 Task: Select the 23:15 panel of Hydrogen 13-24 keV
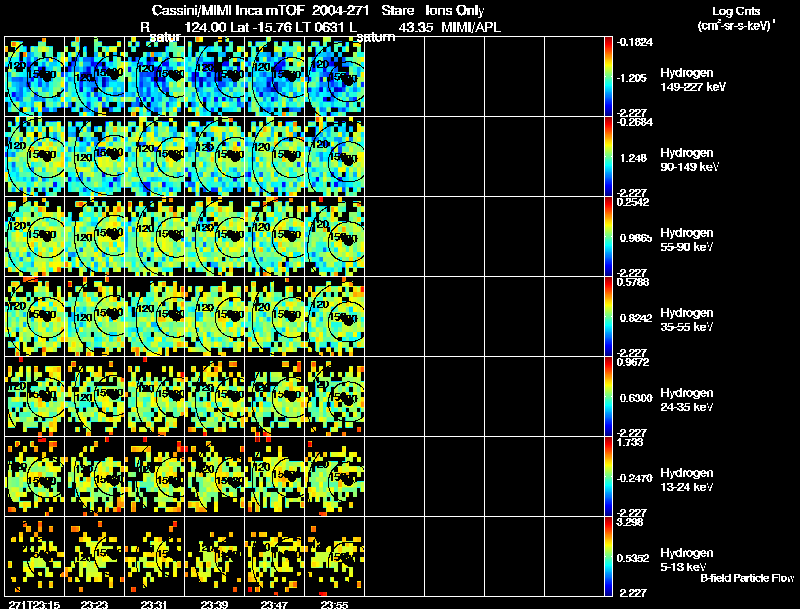(34, 477)
